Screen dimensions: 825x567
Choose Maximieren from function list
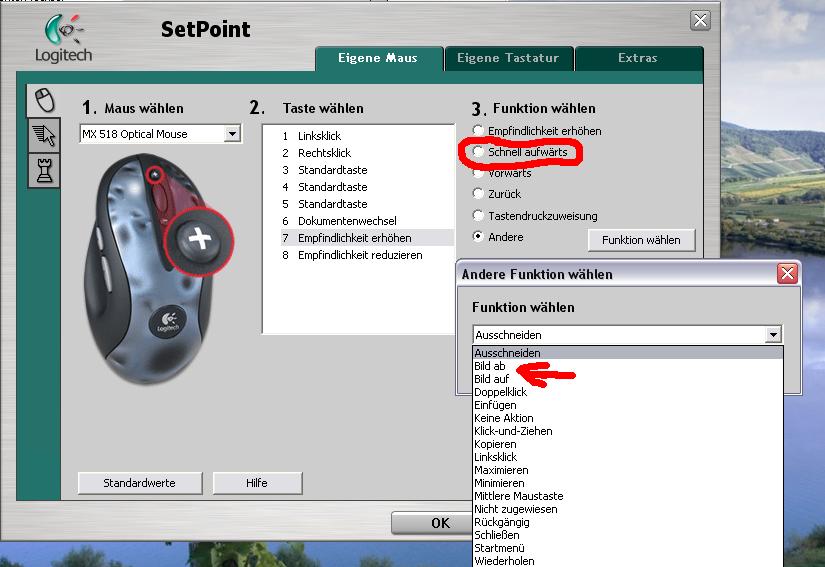tap(628, 470)
